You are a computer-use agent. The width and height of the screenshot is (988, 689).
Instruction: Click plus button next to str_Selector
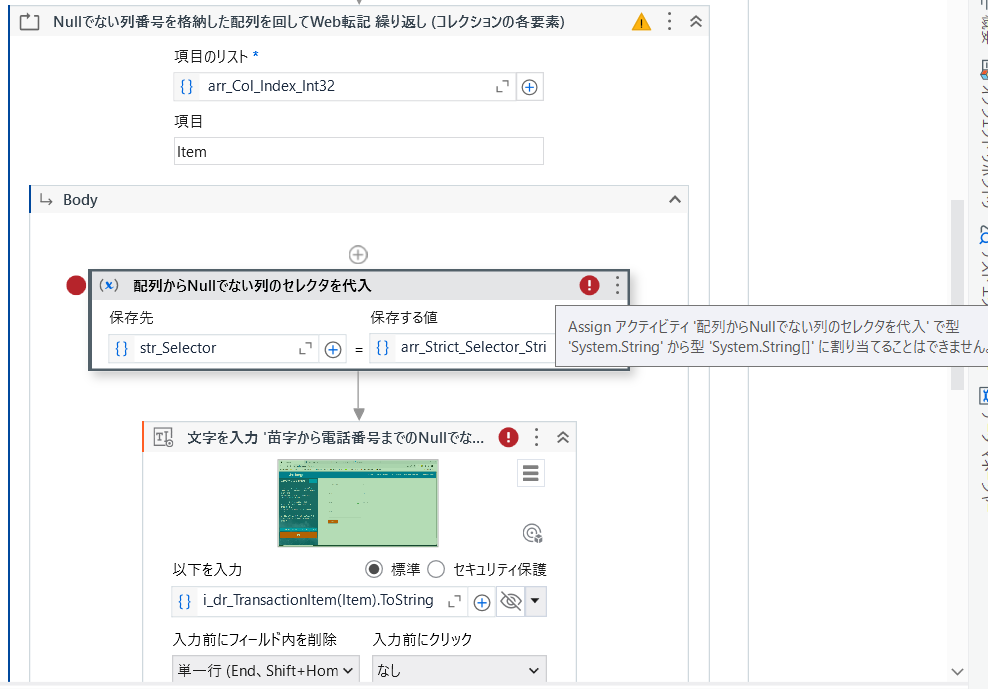coord(333,349)
